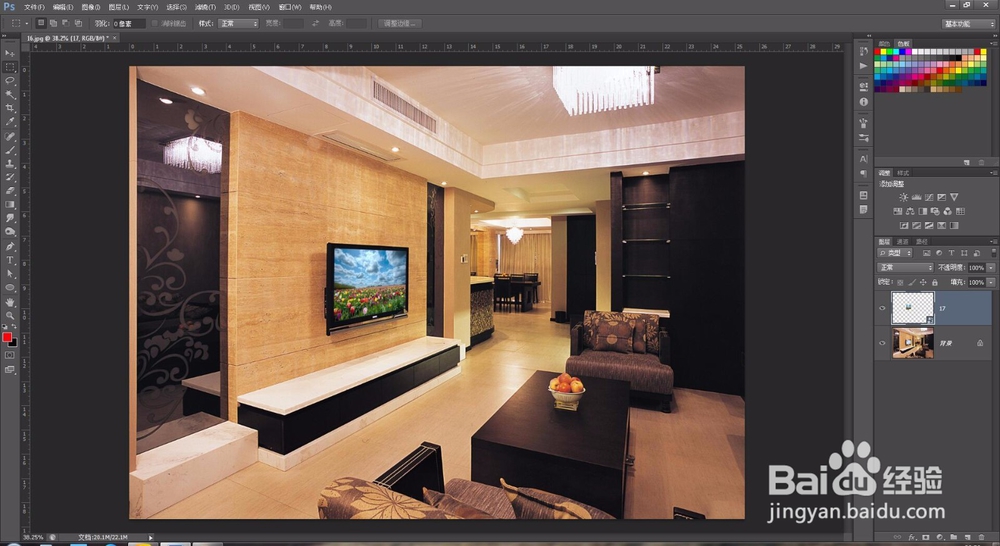The image size is (1000, 546).
Task: Click the Color Balance adjustment icon
Action: click(x=910, y=211)
